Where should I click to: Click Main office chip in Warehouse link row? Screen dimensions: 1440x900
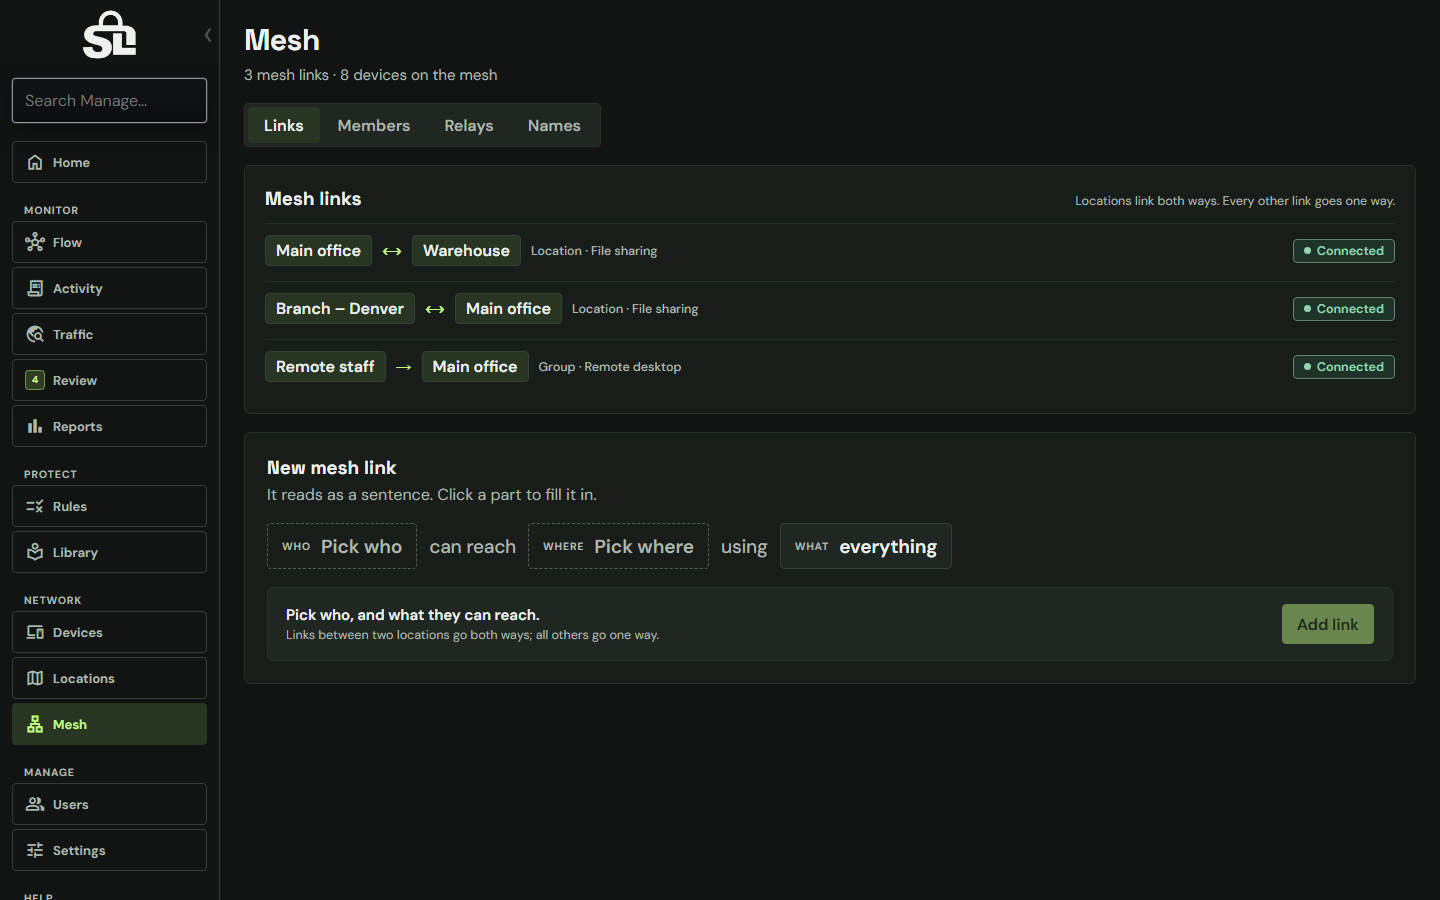tap(318, 250)
